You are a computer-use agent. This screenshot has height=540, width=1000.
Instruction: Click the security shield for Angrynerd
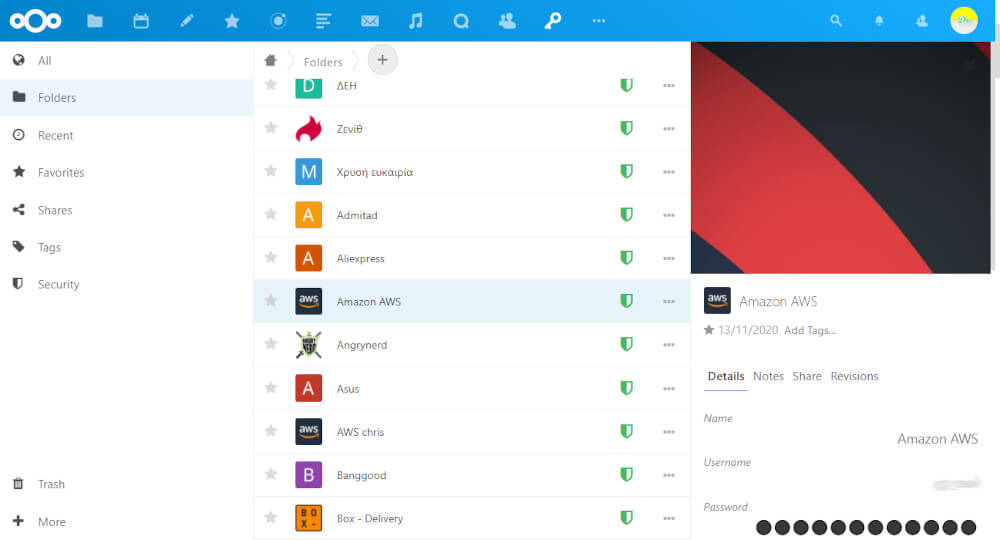[x=626, y=344]
